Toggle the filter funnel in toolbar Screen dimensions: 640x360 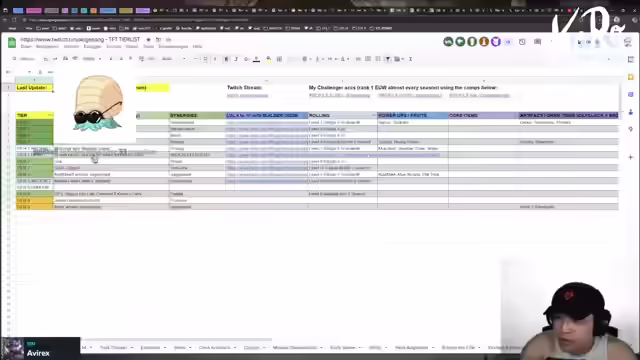coord(388,59)
